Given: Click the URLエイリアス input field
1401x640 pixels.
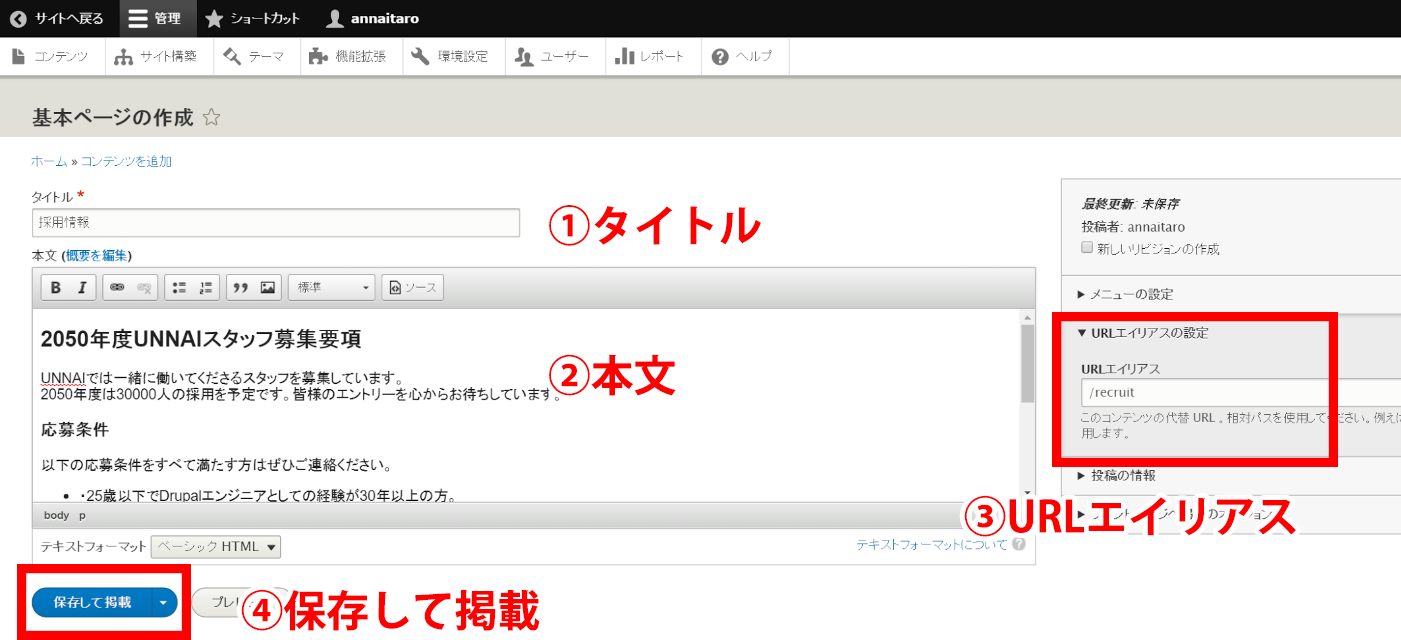Looking at the screenshot, I should pos(1240,393).
